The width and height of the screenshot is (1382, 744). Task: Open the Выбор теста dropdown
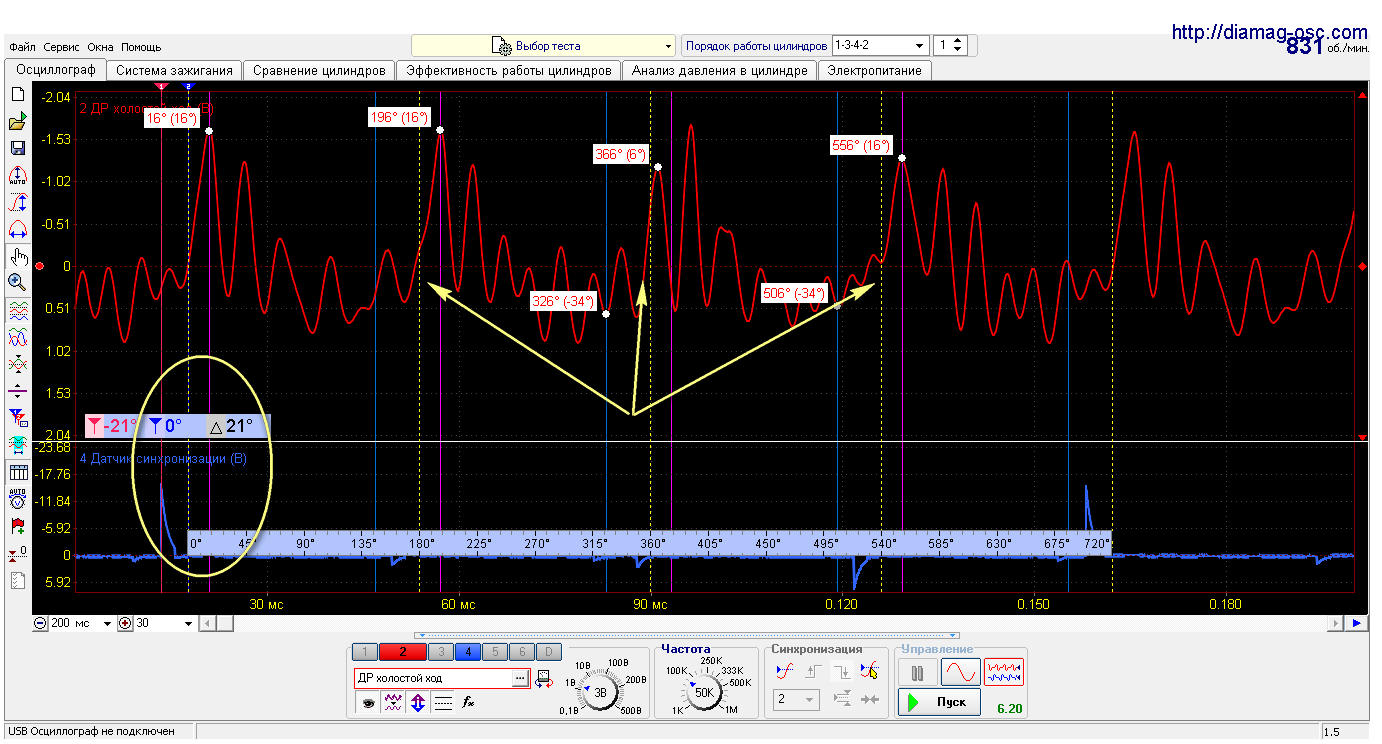point(544,46)
